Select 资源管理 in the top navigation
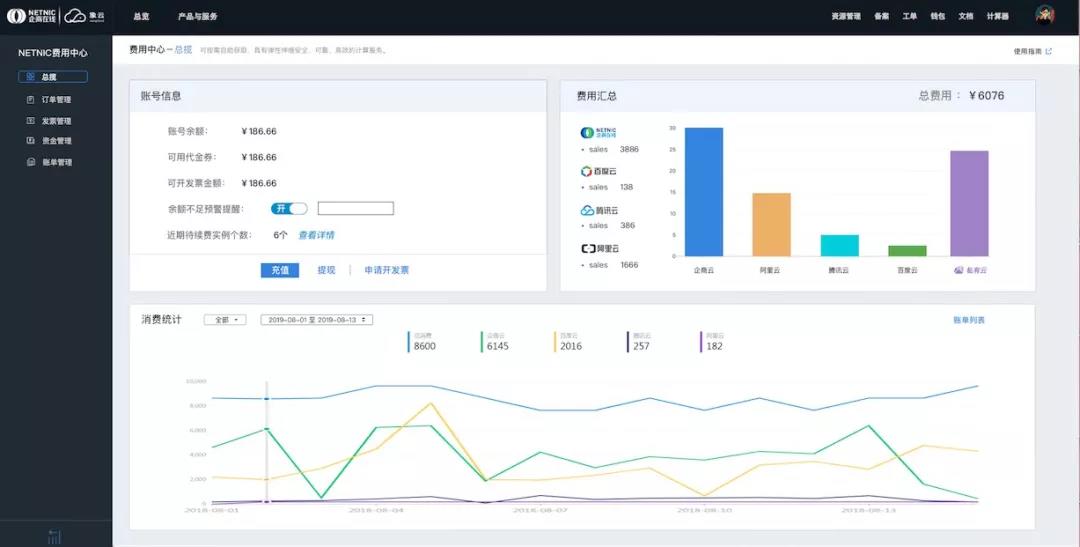Image resolution: width=1080 pixels, height=547 pixels. [x=845, y=17]
